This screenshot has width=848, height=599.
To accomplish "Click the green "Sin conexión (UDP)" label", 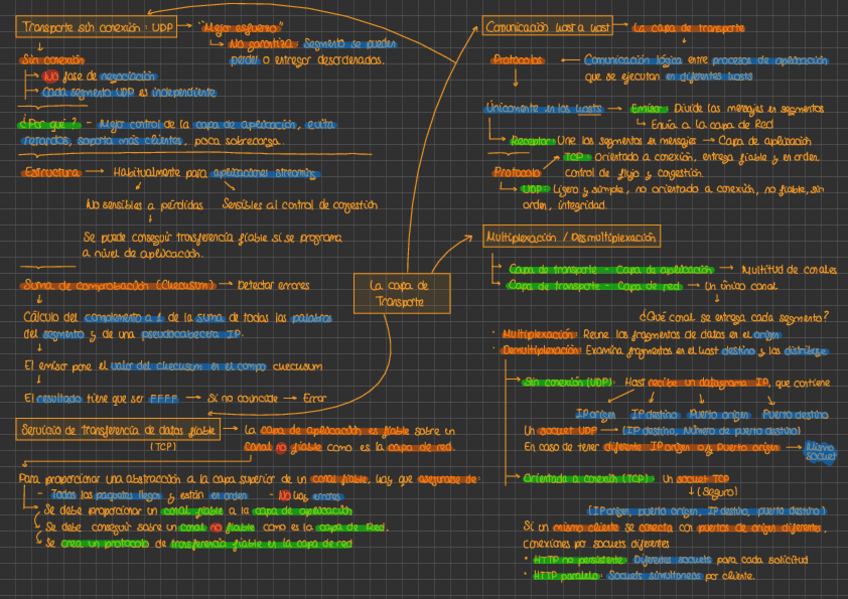I will [x=567, y=382].
